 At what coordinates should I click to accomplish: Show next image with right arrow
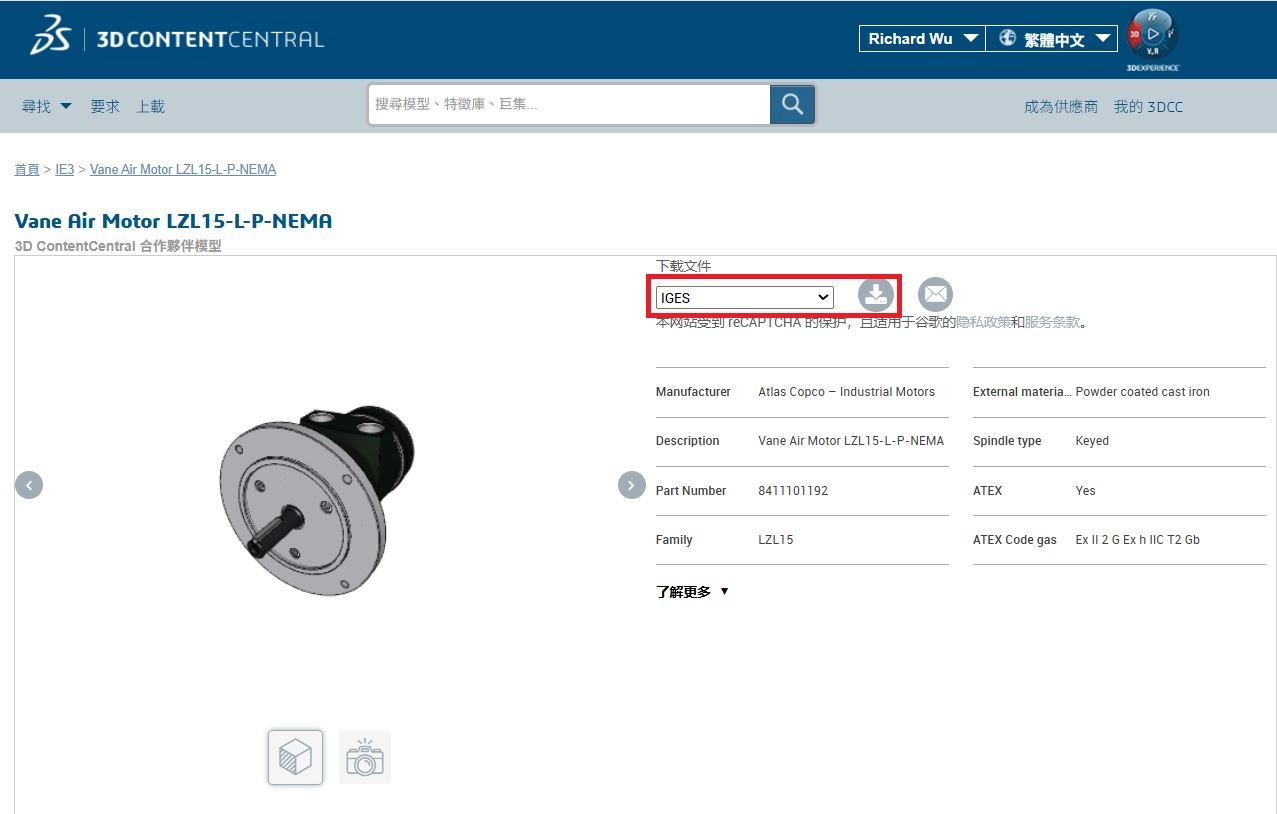[x=632, y=485]
